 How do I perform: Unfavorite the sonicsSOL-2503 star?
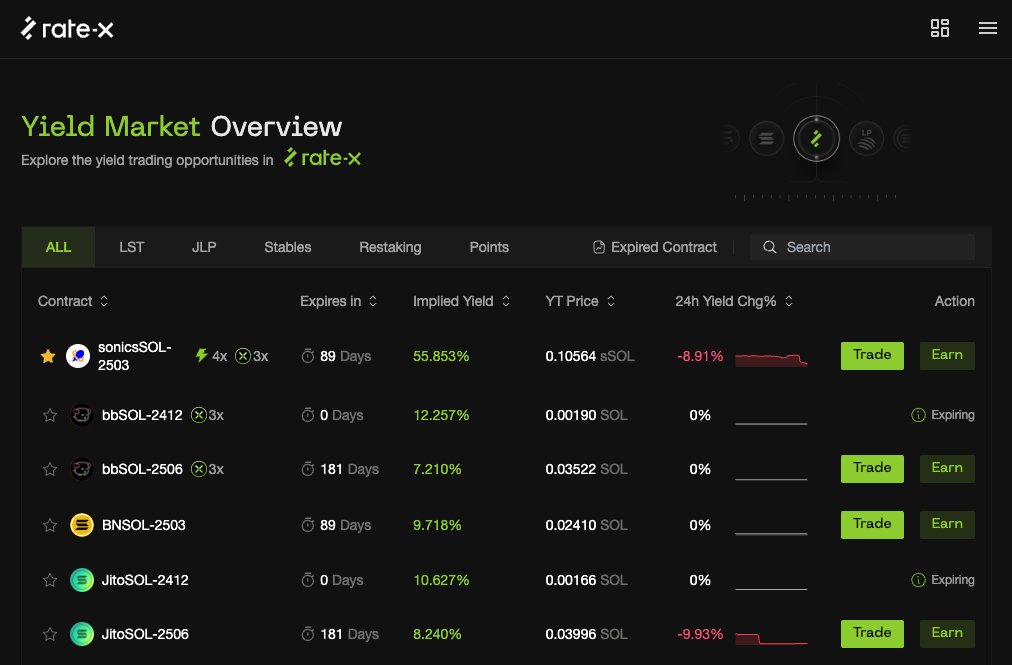(x=46, y=356)
